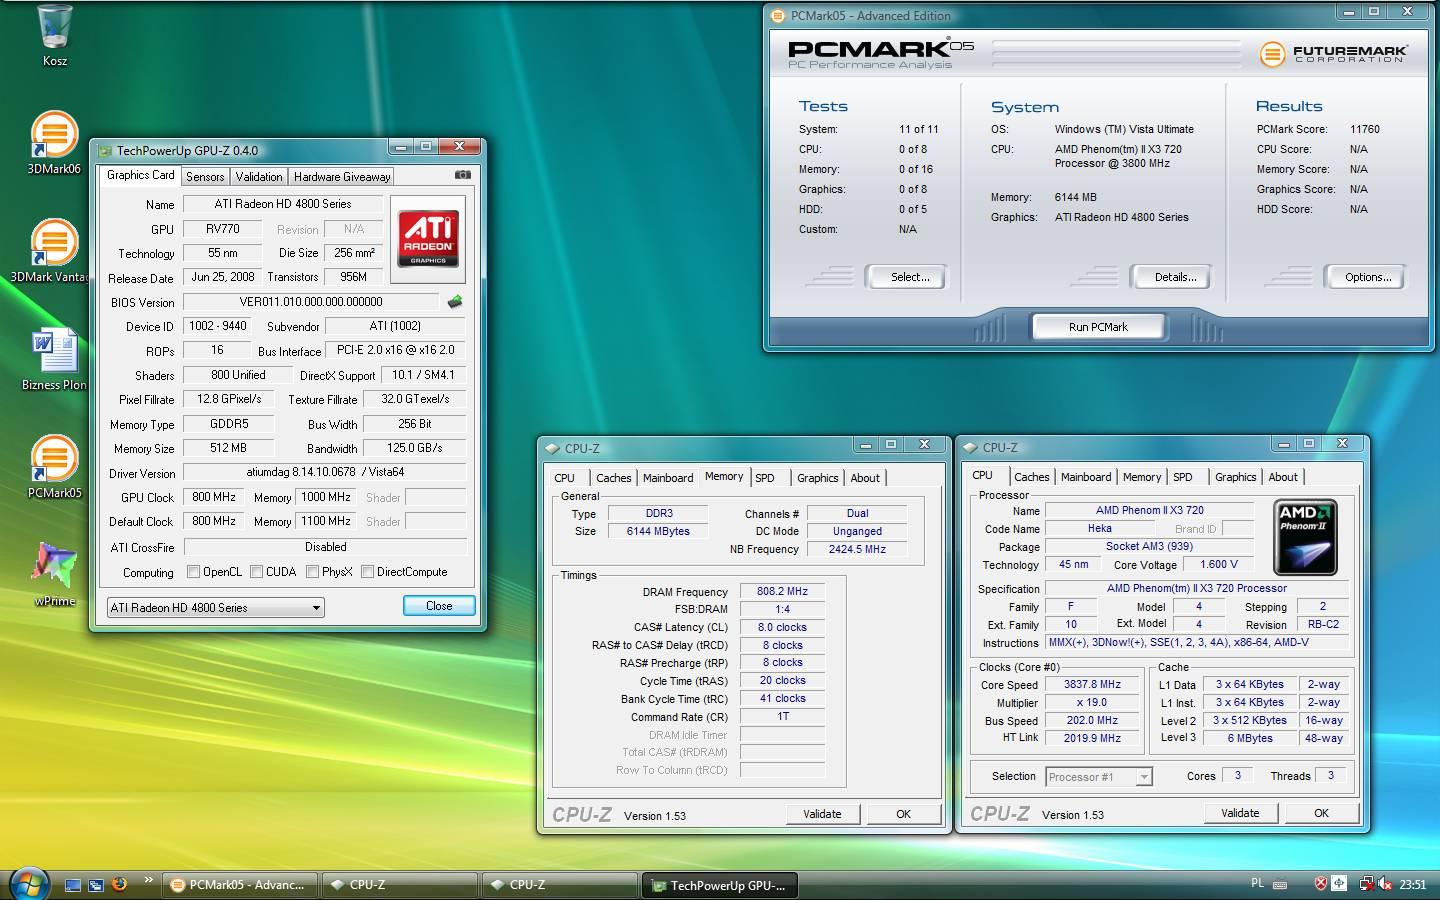Click OK in the CPU-Z Memory window
1440x900 pixels.
[x=904, y=814]
